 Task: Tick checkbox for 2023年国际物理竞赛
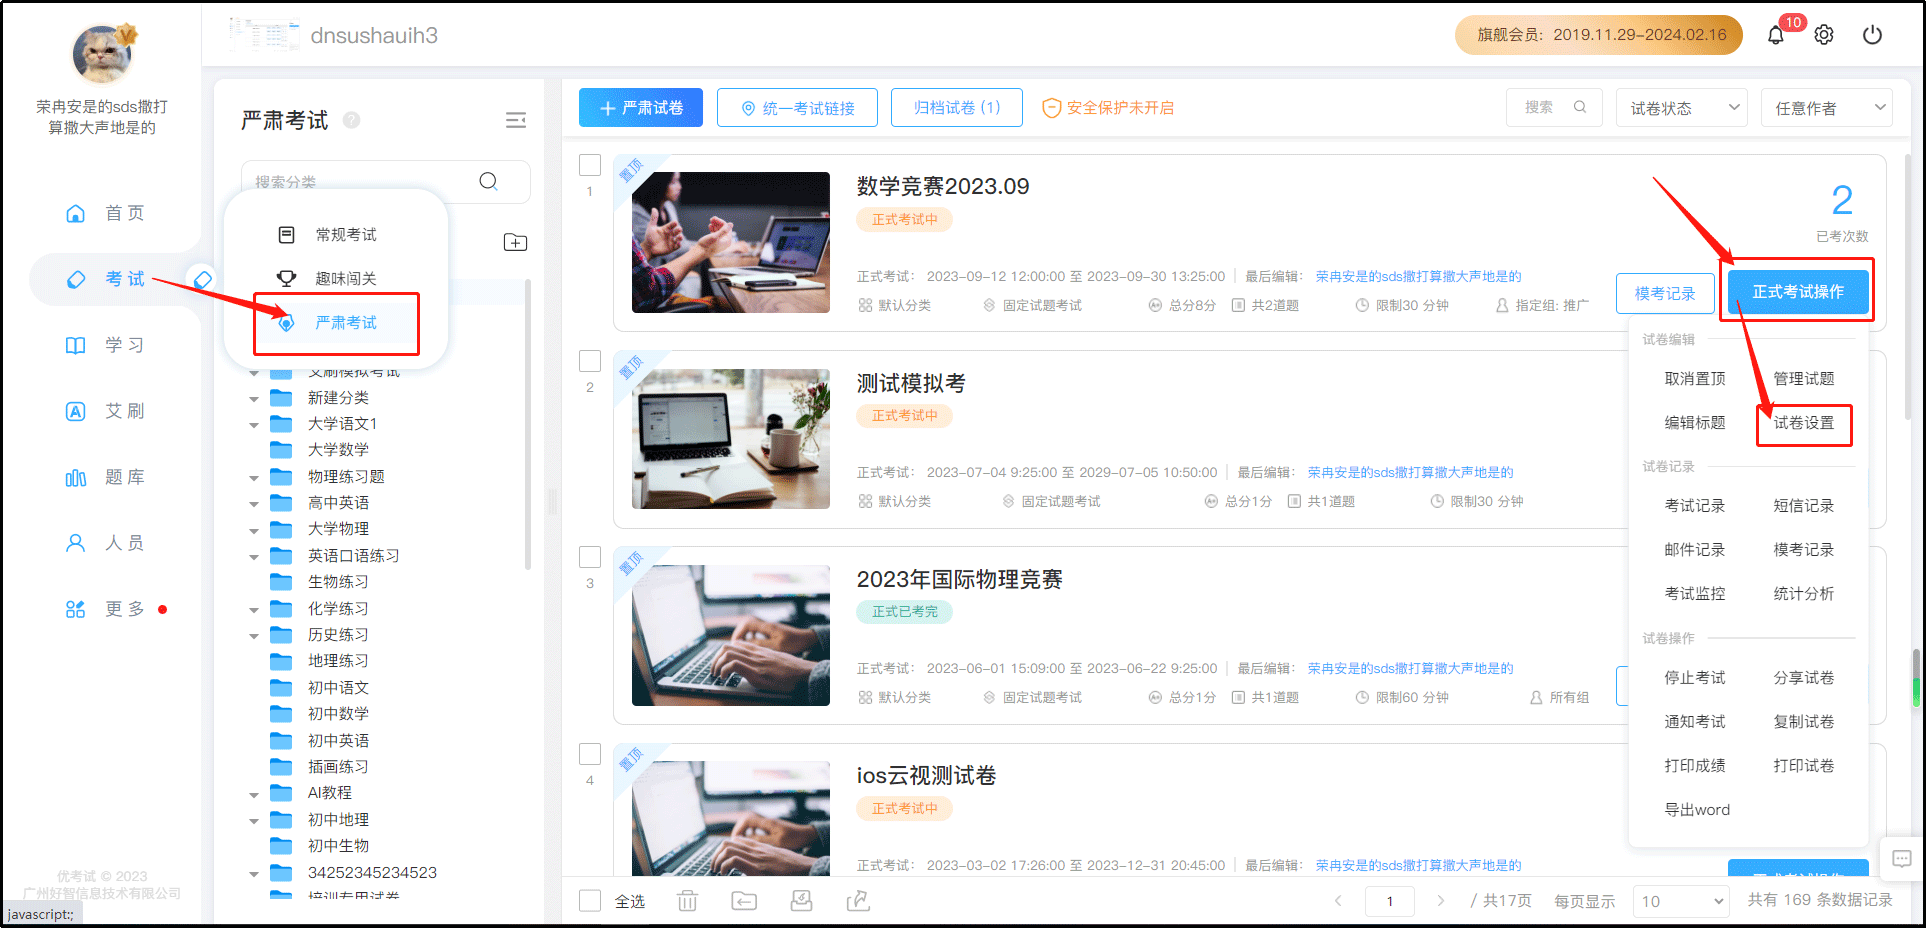590,557
